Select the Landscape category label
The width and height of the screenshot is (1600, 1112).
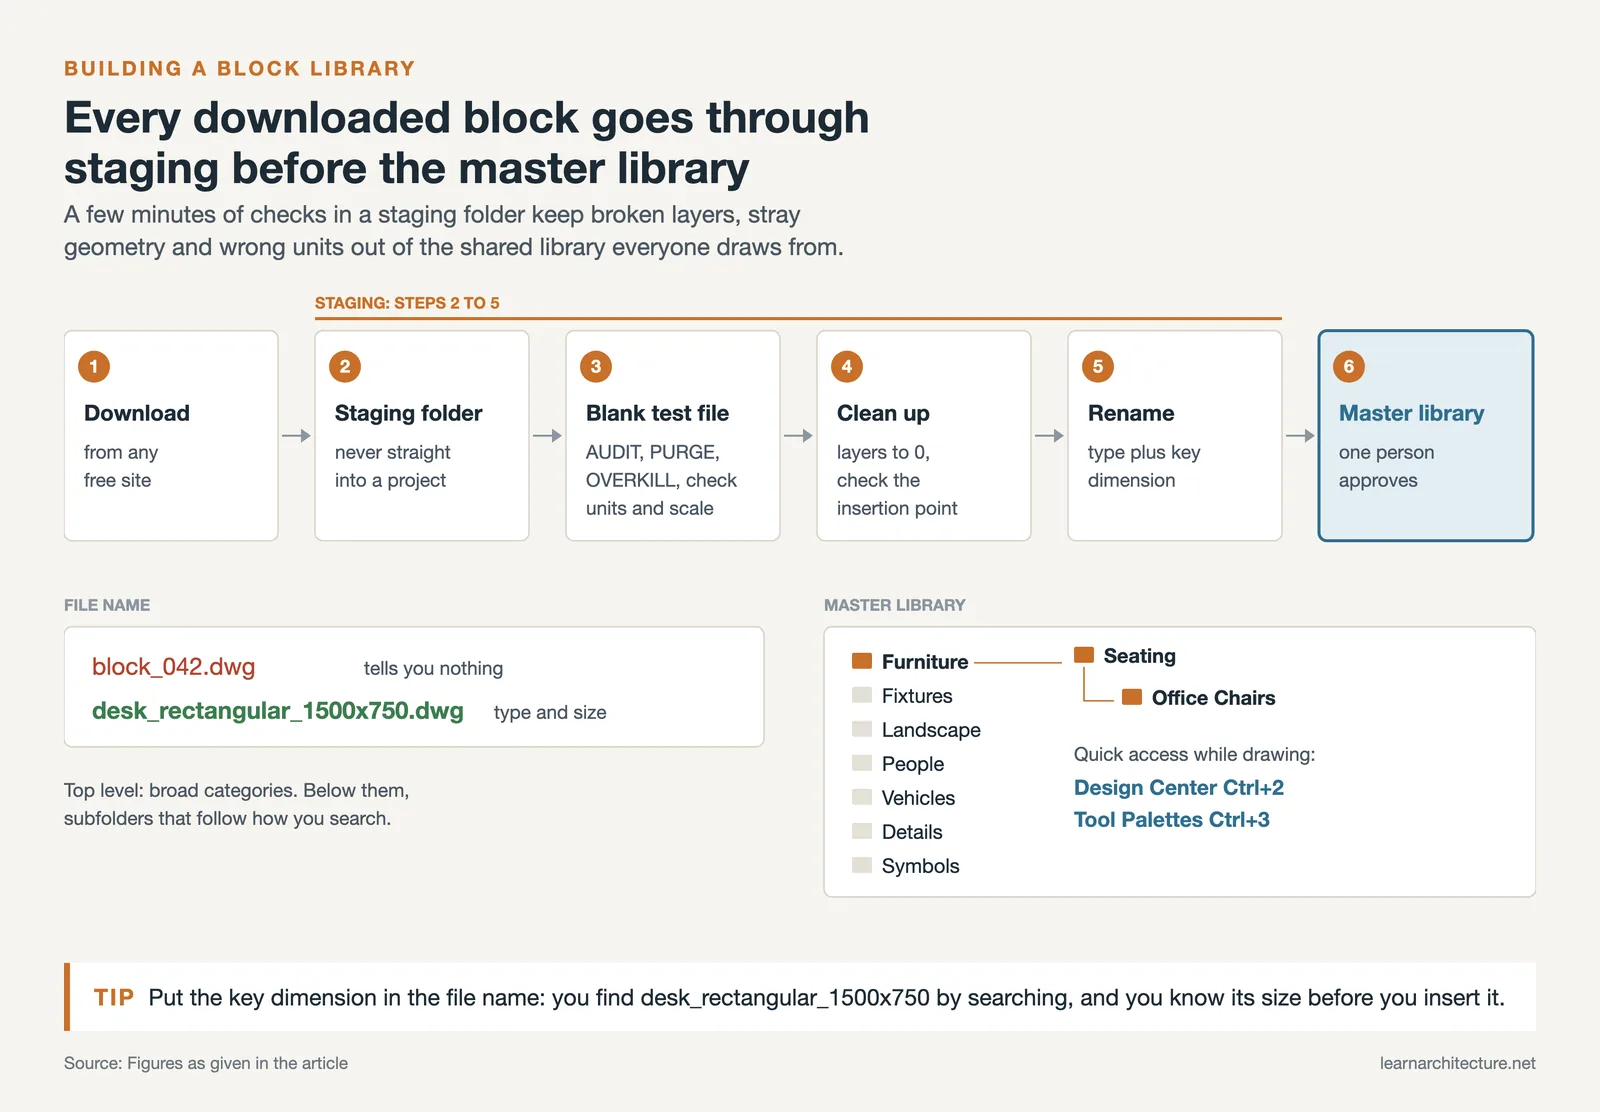click(x=931, y=730)
